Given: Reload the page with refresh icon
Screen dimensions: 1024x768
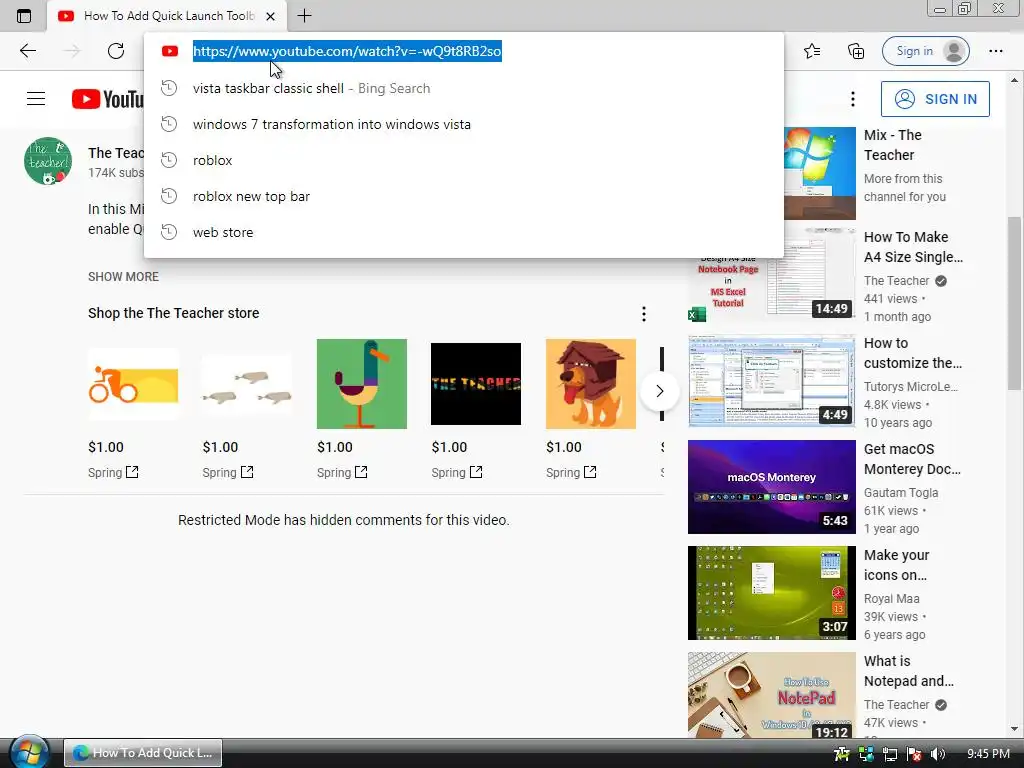Looking at the screenshot, I should point(116,51).
